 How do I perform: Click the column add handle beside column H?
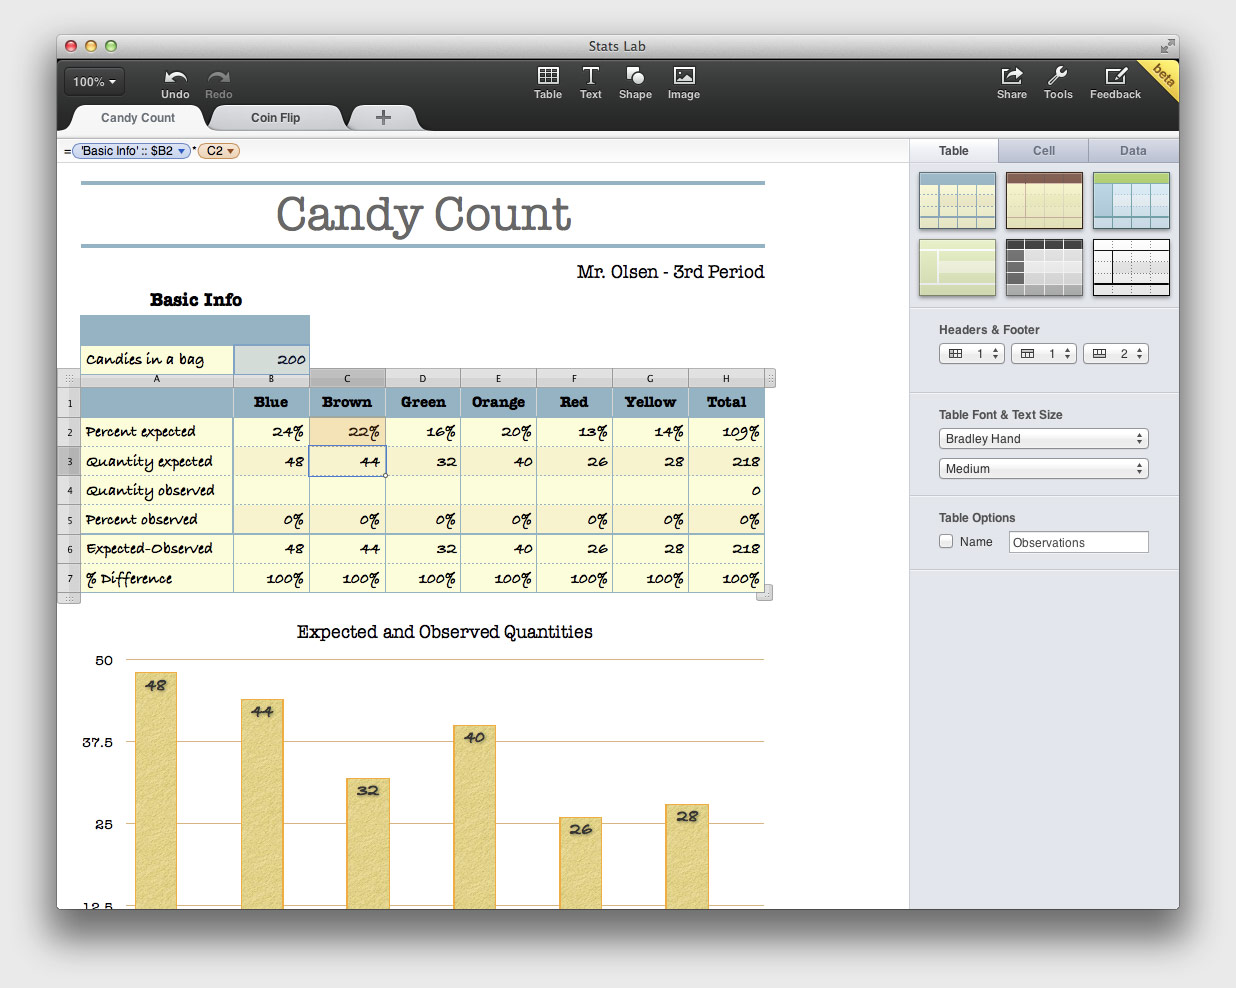pyautogui.click(x=770, y=379)
